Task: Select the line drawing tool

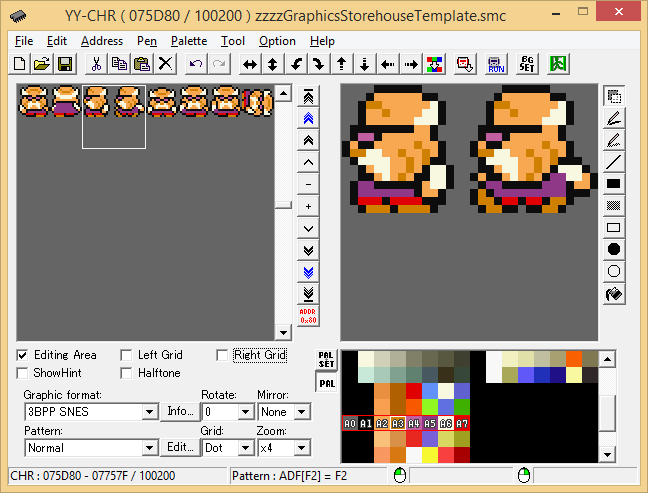Action: coord(614,161)
